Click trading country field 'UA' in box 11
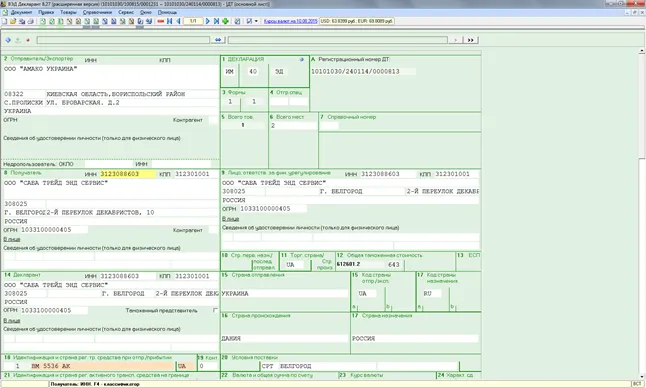 pos(295,264)
